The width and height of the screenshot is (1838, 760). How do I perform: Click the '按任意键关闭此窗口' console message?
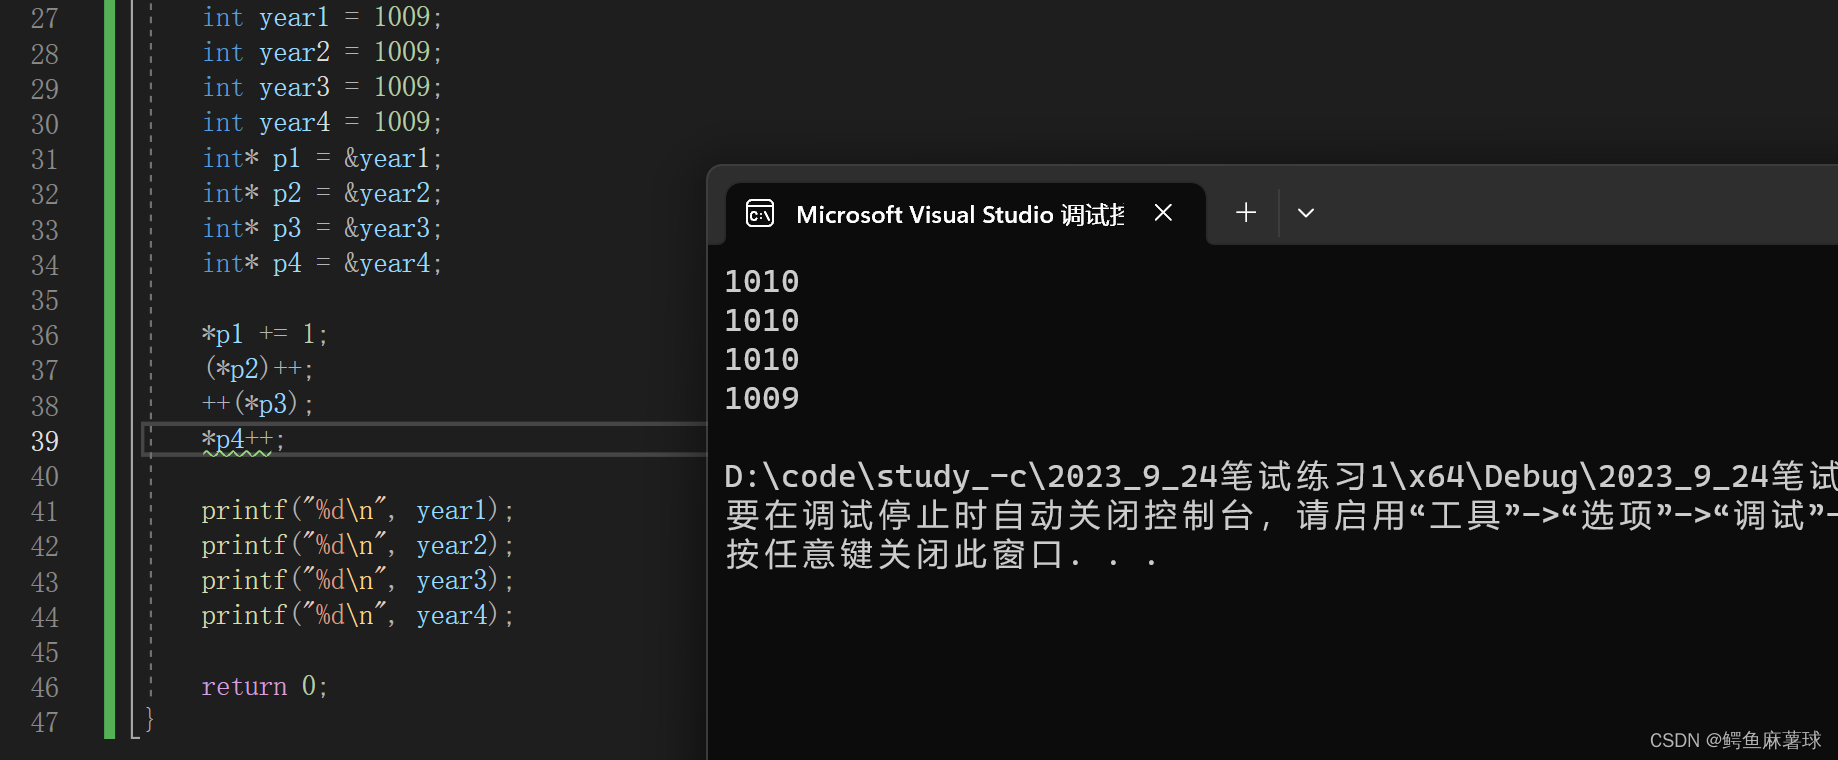click(x=941, y=555)
